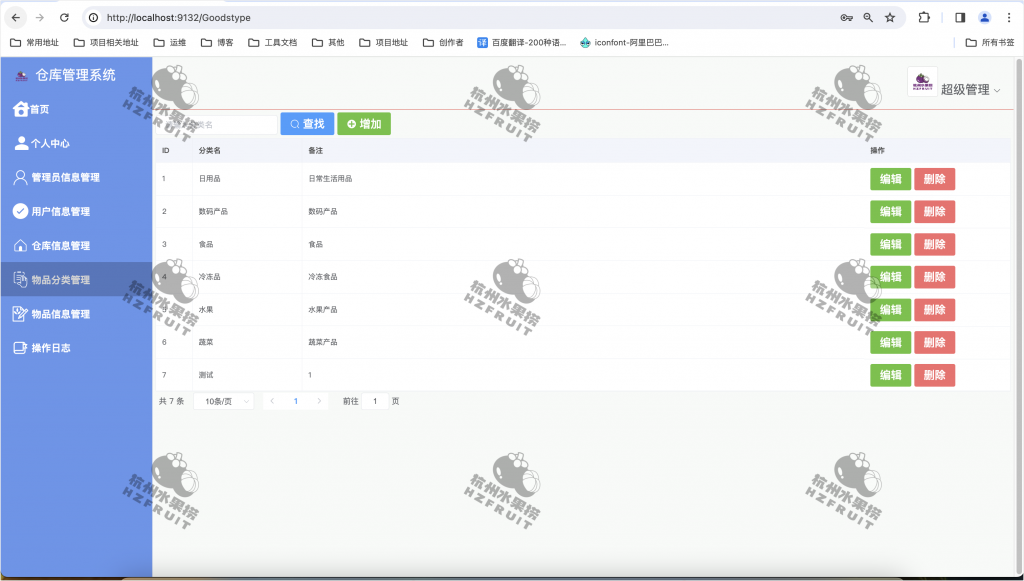Click the 用户信息管理 checkmark icon
The image size is (1024, 581).
[22, 211]
